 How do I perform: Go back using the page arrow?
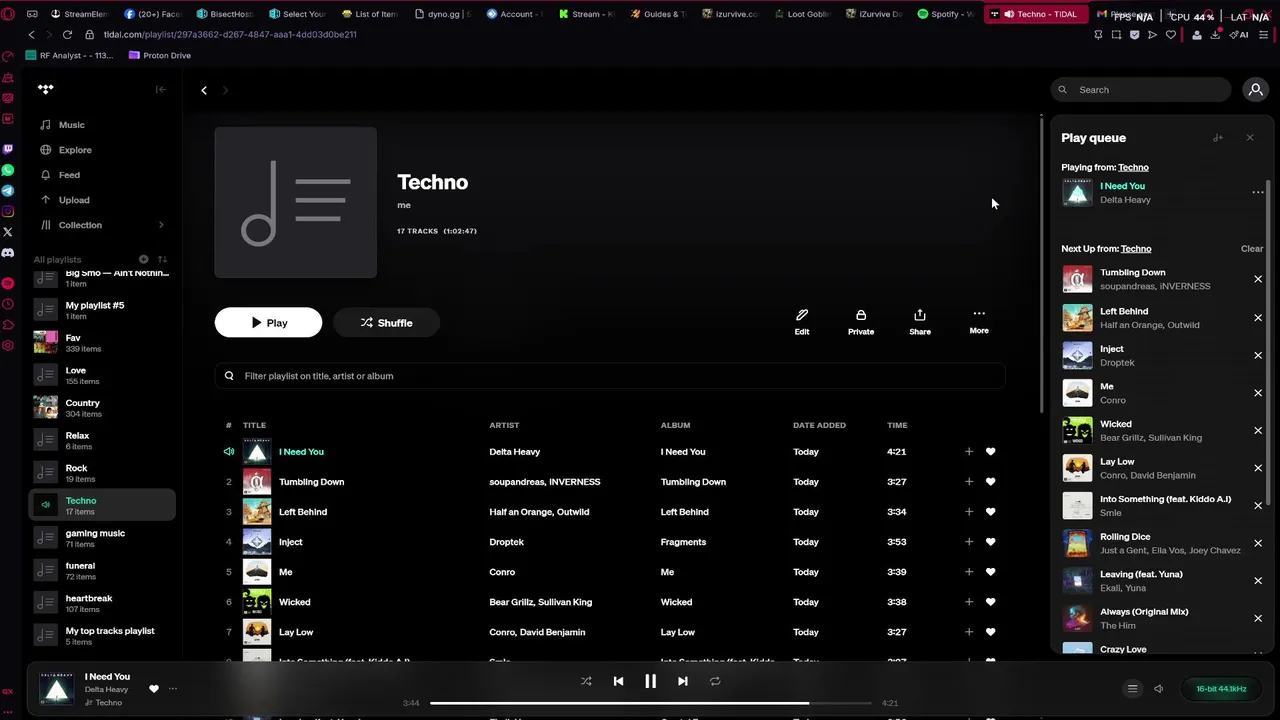[204, 90]
